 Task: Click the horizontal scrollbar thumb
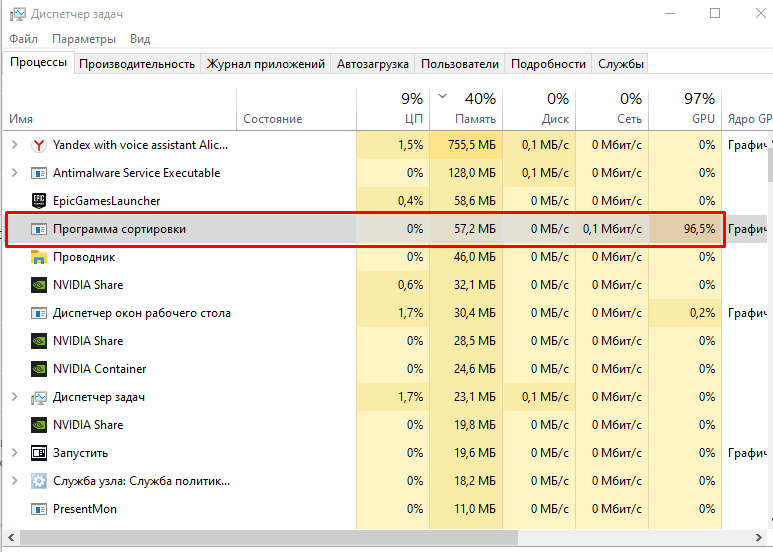[269, 537]
